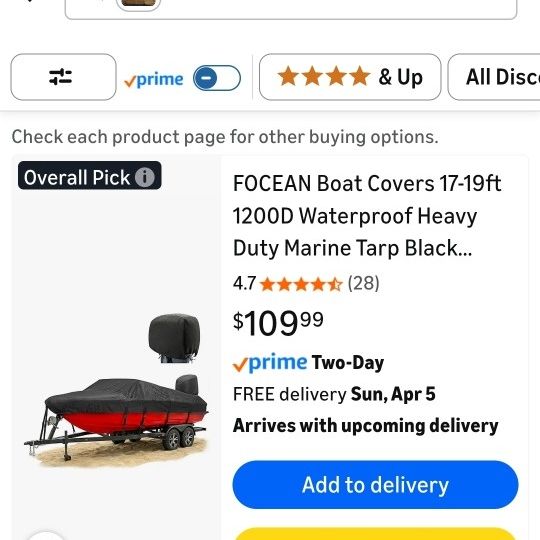
Task: Click the Overall Pick info icon
Action: (145, 177)
